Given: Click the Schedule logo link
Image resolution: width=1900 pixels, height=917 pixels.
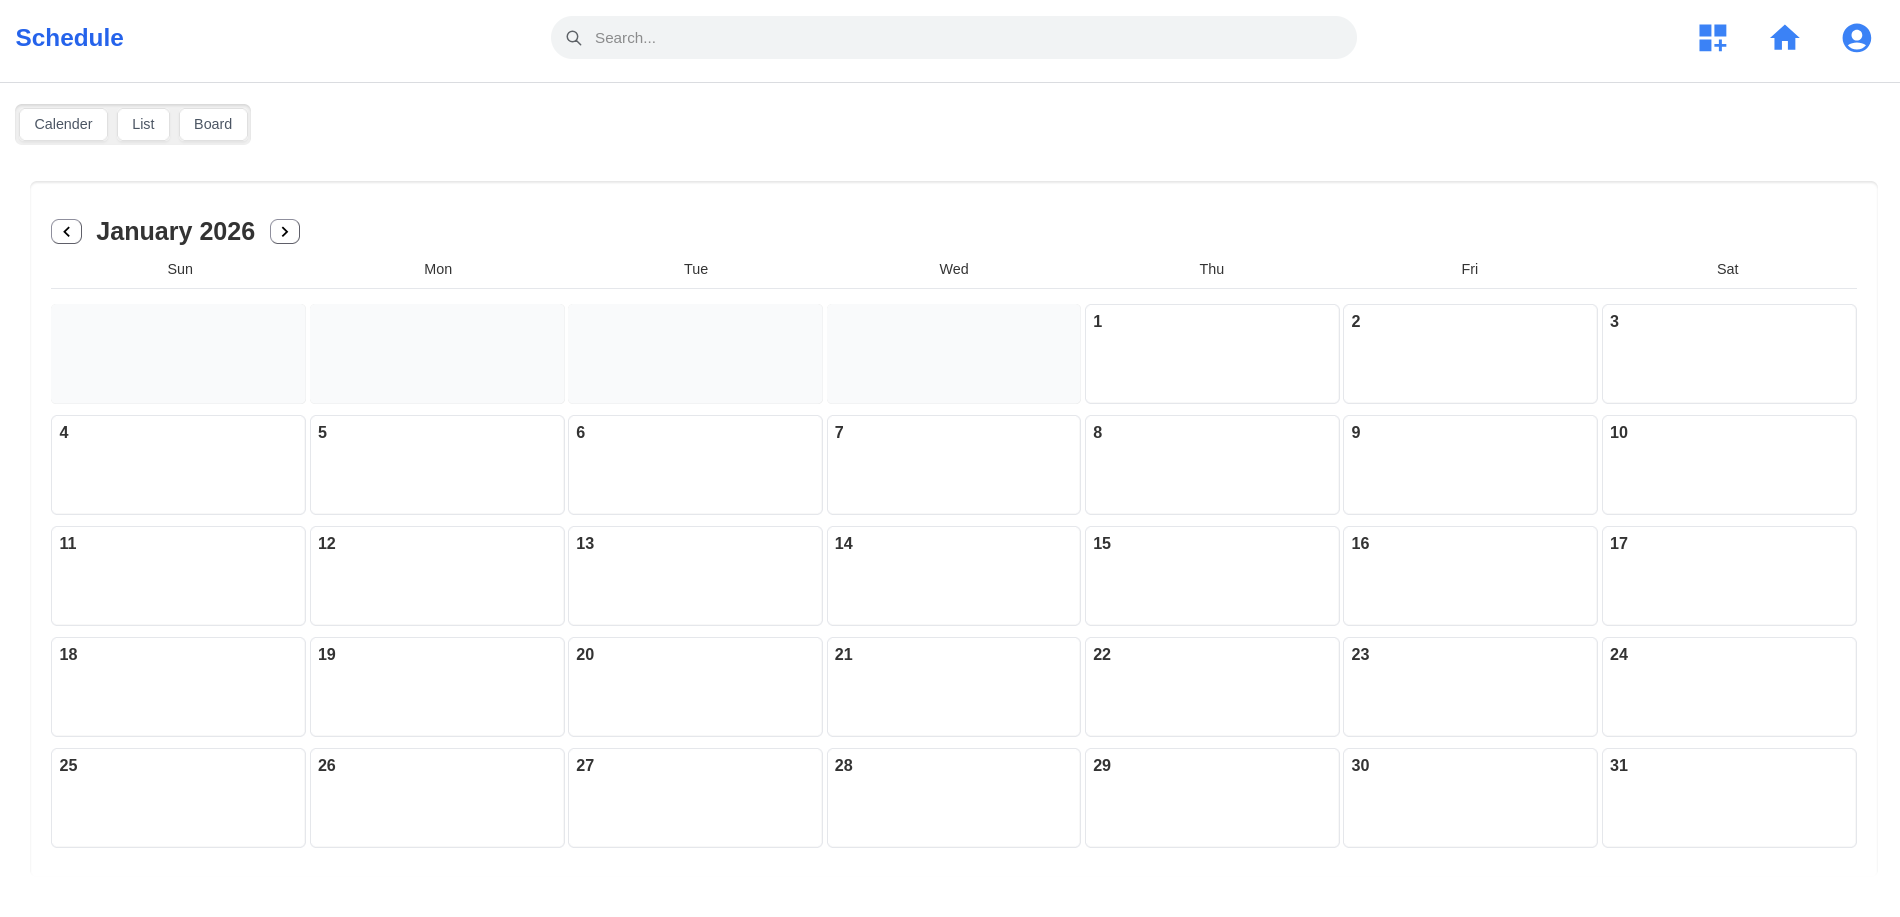Looking at the screenshot, I should click(x=70, y=38).
